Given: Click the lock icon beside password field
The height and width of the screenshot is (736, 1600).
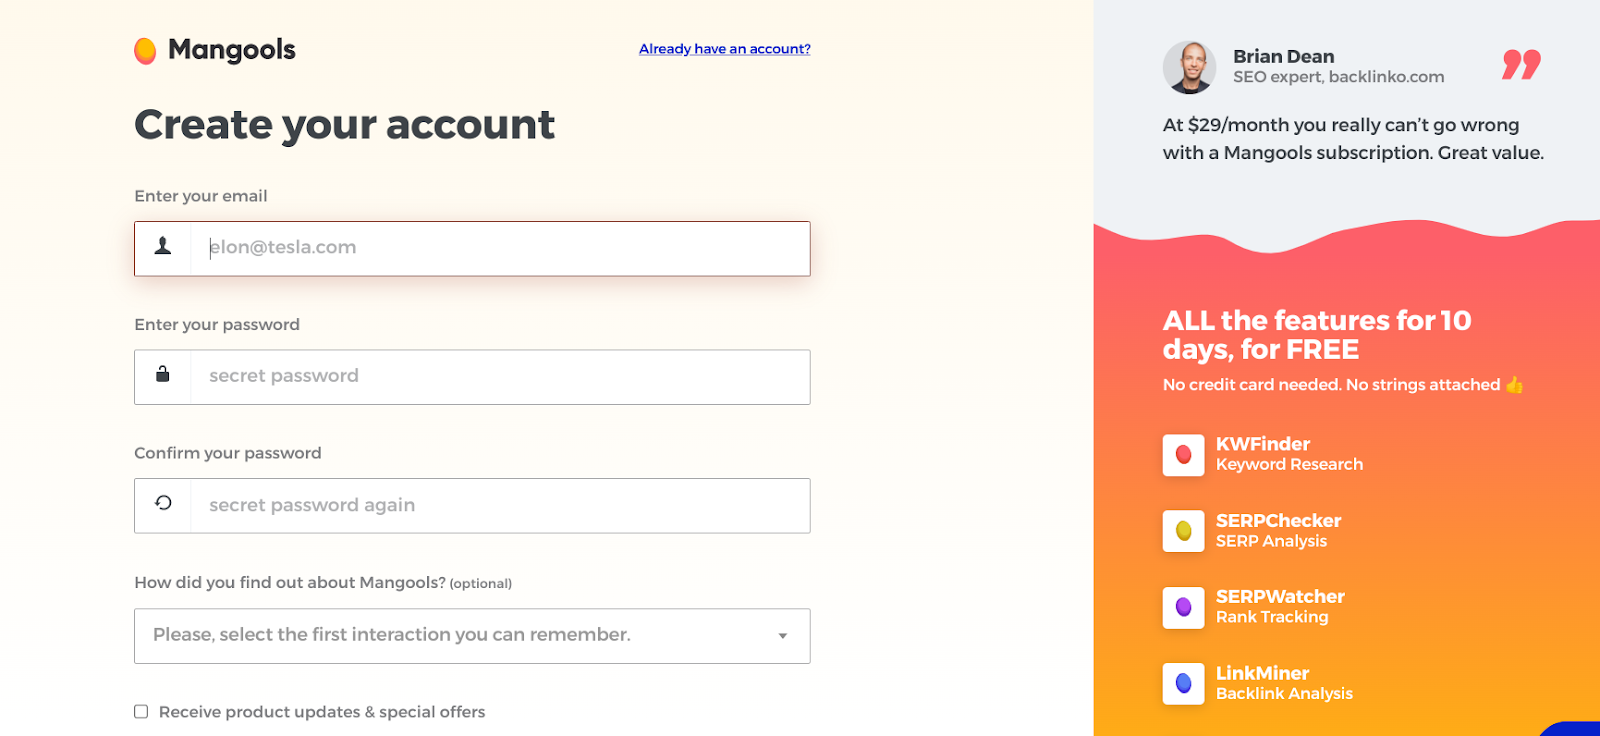Looking at the screenshot, I should 163,375.
